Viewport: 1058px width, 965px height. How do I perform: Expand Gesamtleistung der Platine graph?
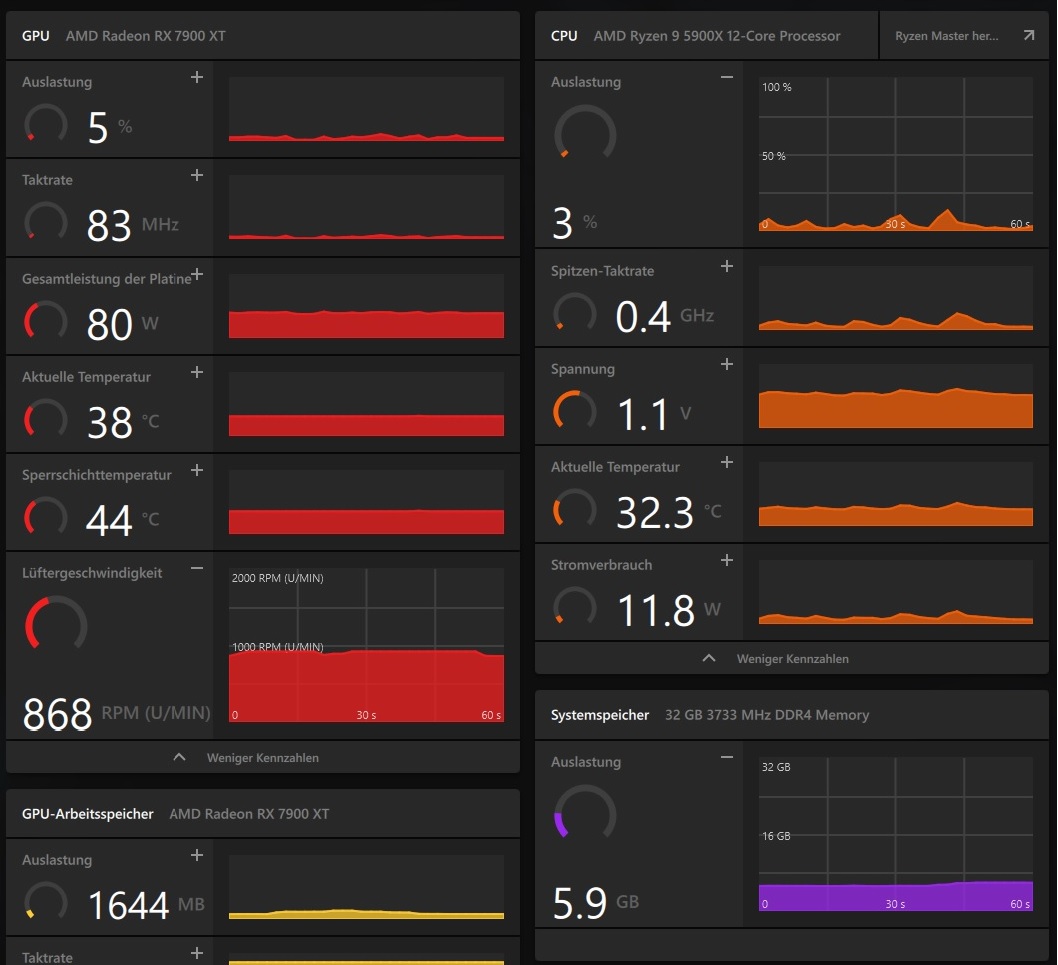(196, 274)
